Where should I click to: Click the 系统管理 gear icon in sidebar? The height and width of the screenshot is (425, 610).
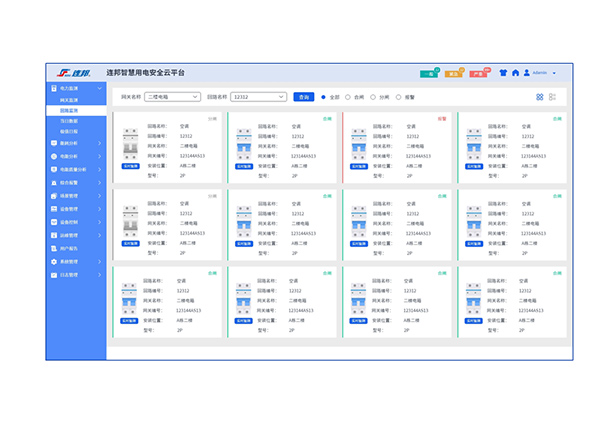tap(52, 261)
